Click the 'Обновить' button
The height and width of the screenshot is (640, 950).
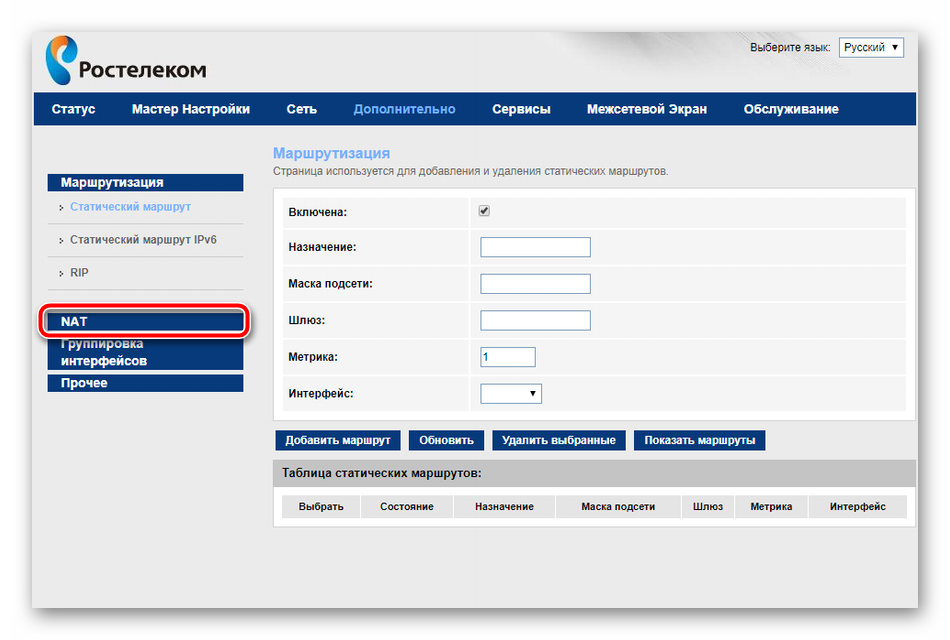(447, 440)
